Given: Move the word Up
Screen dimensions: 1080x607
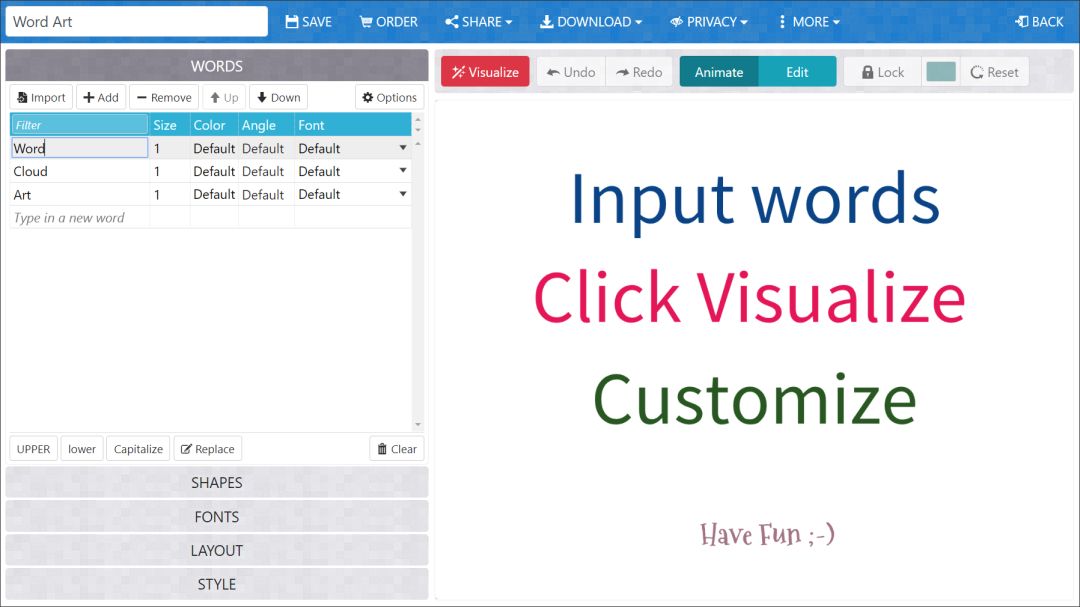Looking at the screenshot, I should point(224,97).
